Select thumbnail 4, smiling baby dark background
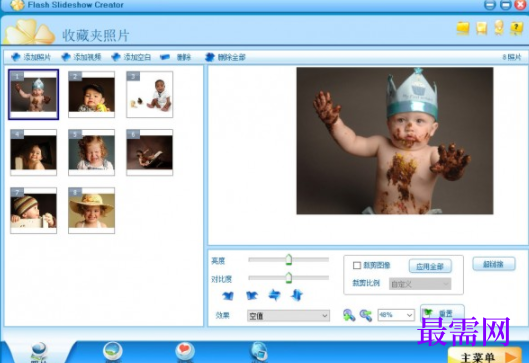The image size is (529, 363). tap(33, 152)
